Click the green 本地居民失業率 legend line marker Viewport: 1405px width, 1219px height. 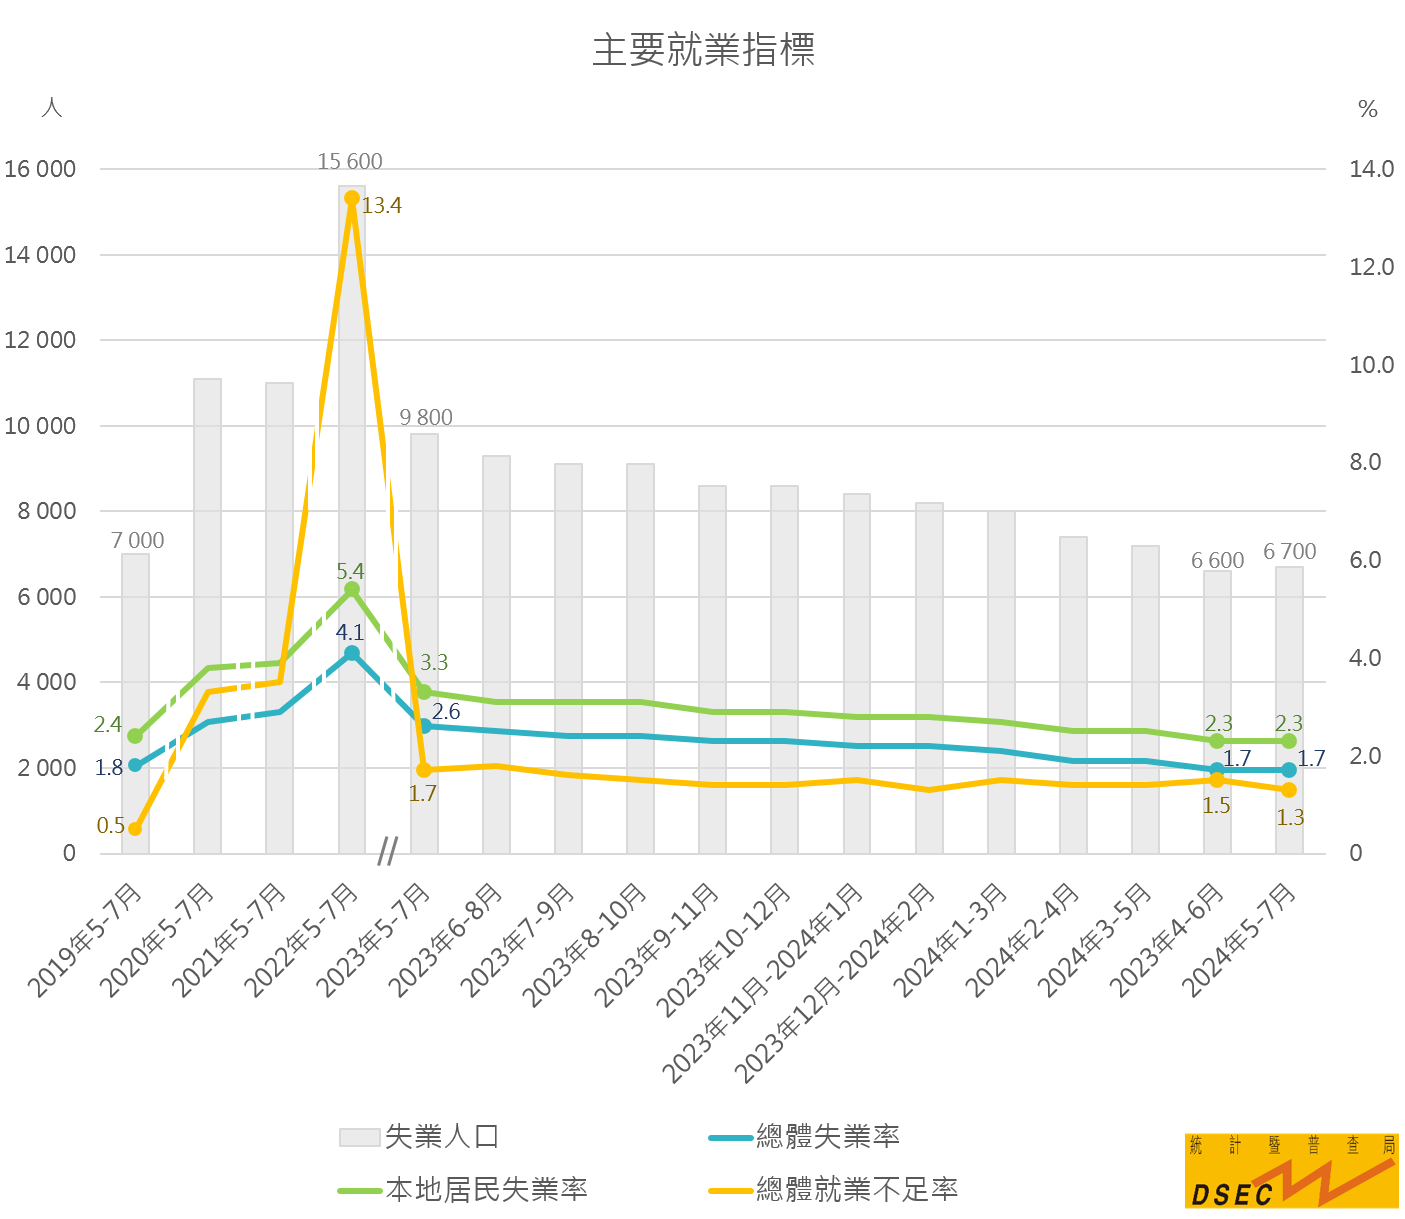[x=359, y=1190]
